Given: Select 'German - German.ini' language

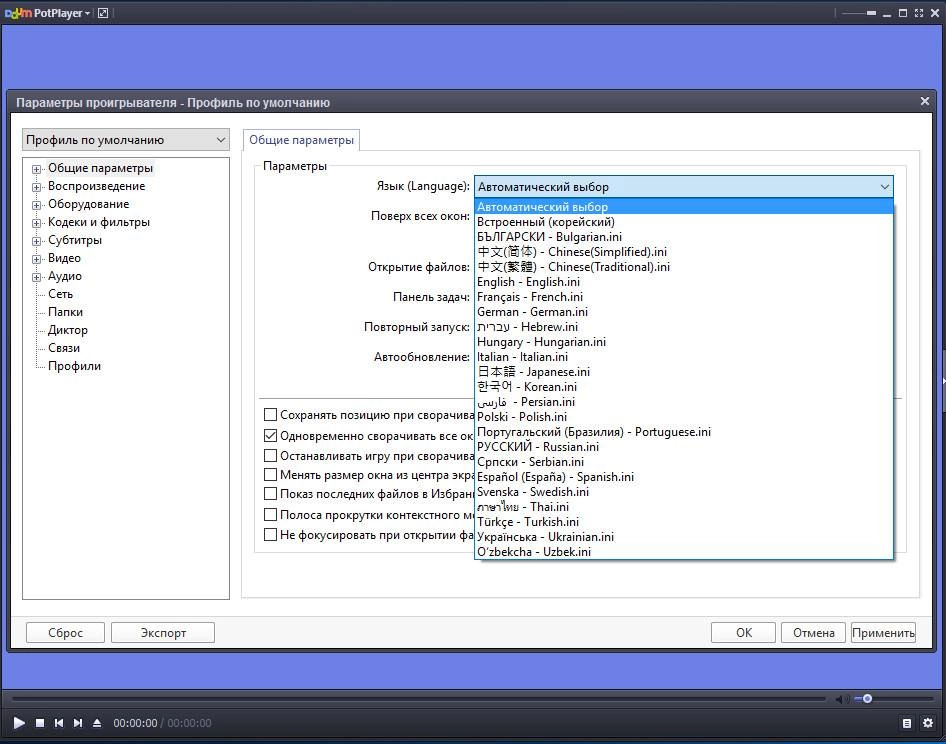Looking at the screenshot, I should point(684,311).
